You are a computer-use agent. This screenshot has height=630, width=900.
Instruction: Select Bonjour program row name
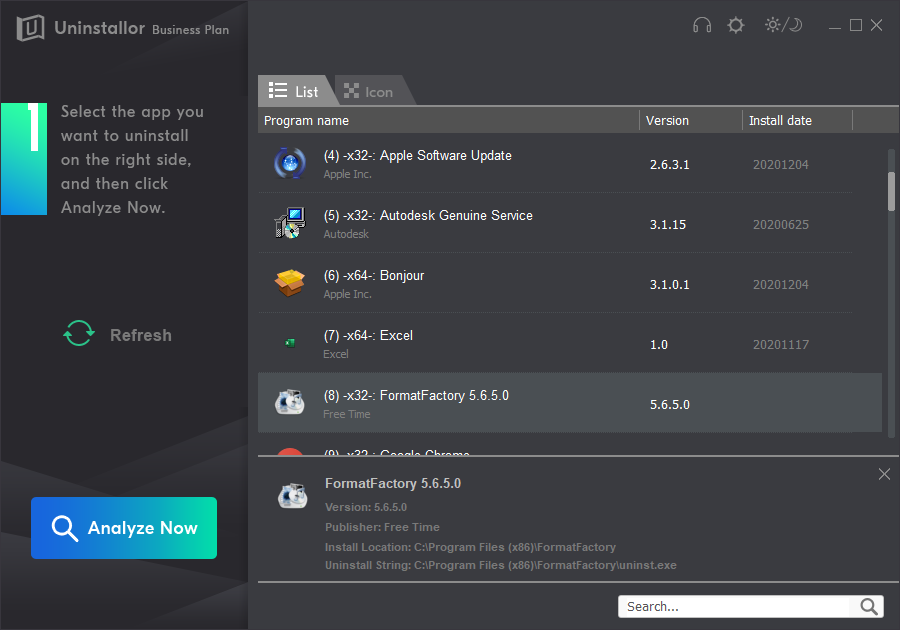(374, 275)
